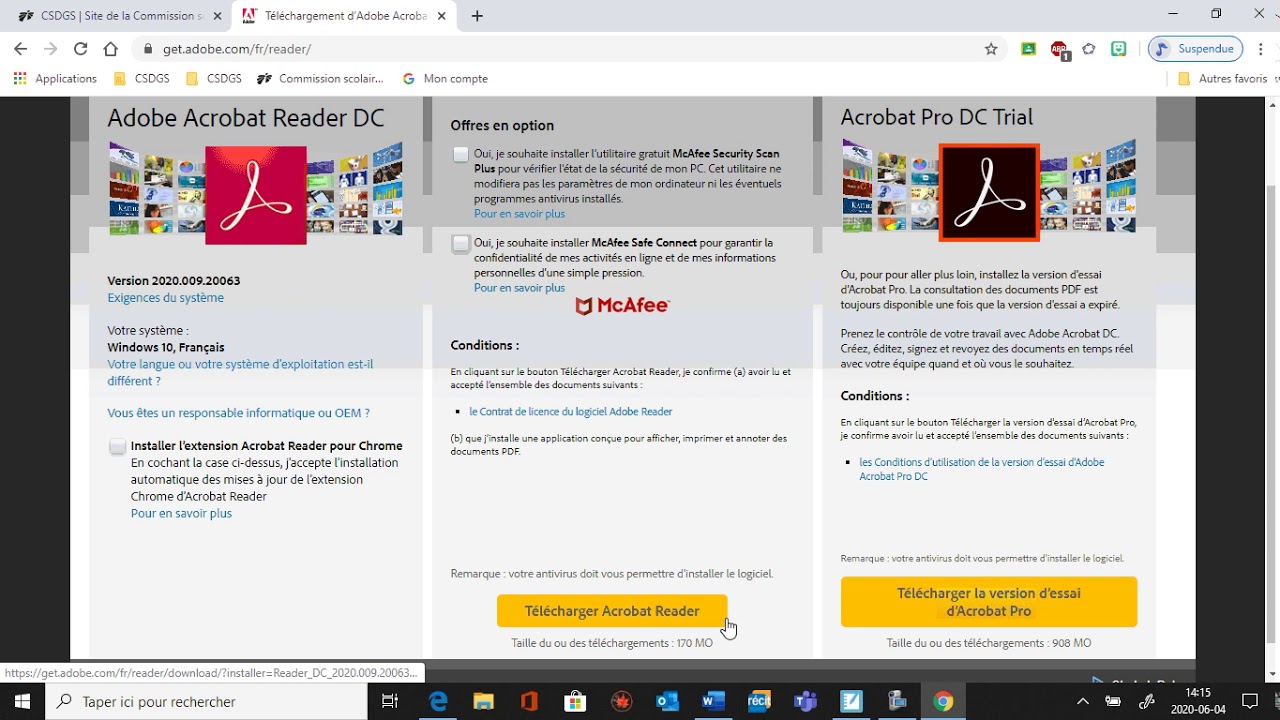Open Outlook from the taskbar

[667, 702]
